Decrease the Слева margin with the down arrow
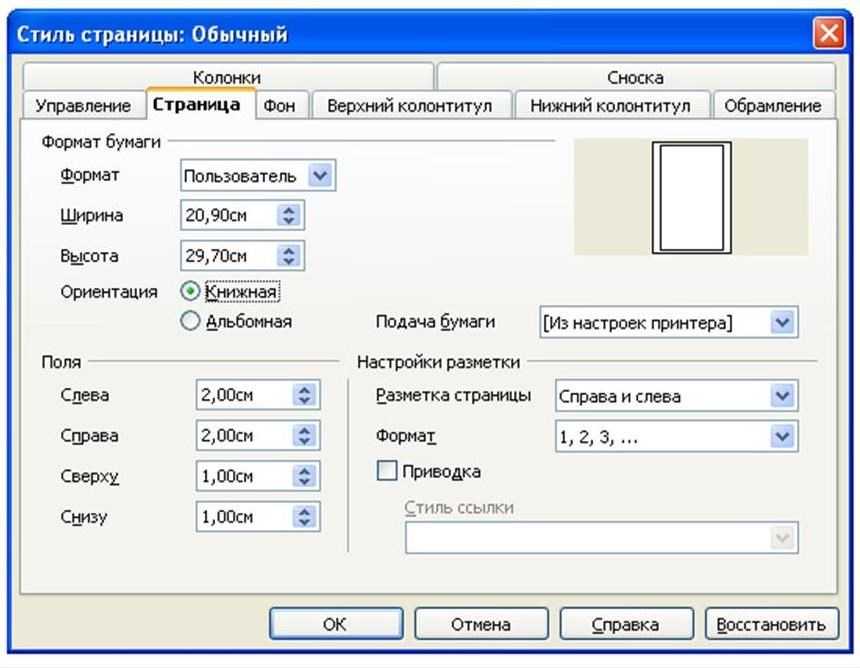860x668 pixels. pos(305,400)
